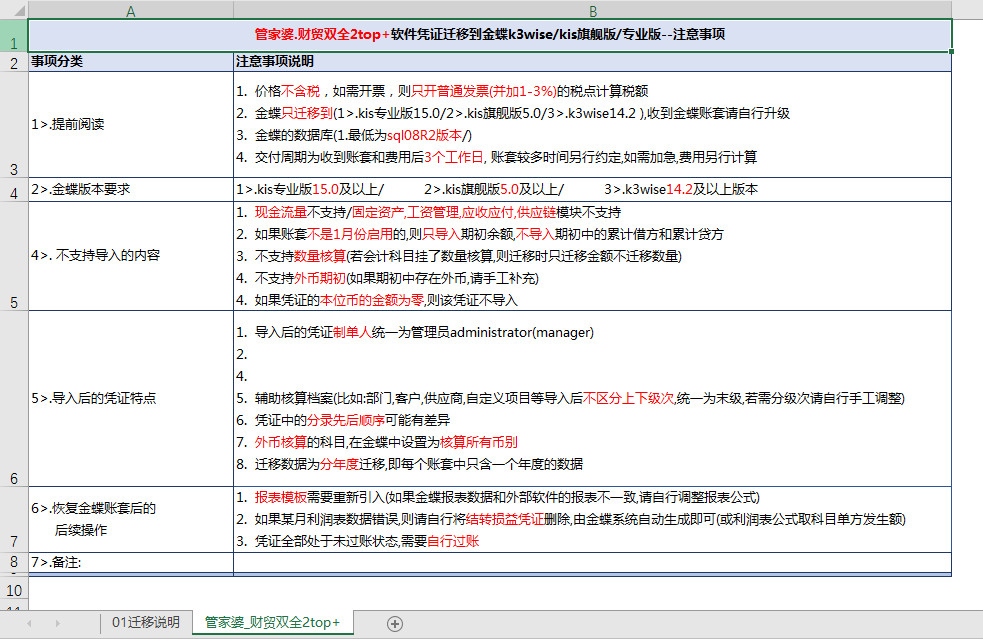Select column A header
The width and height of the screenshot is (983, 639).
coord(131,10)
